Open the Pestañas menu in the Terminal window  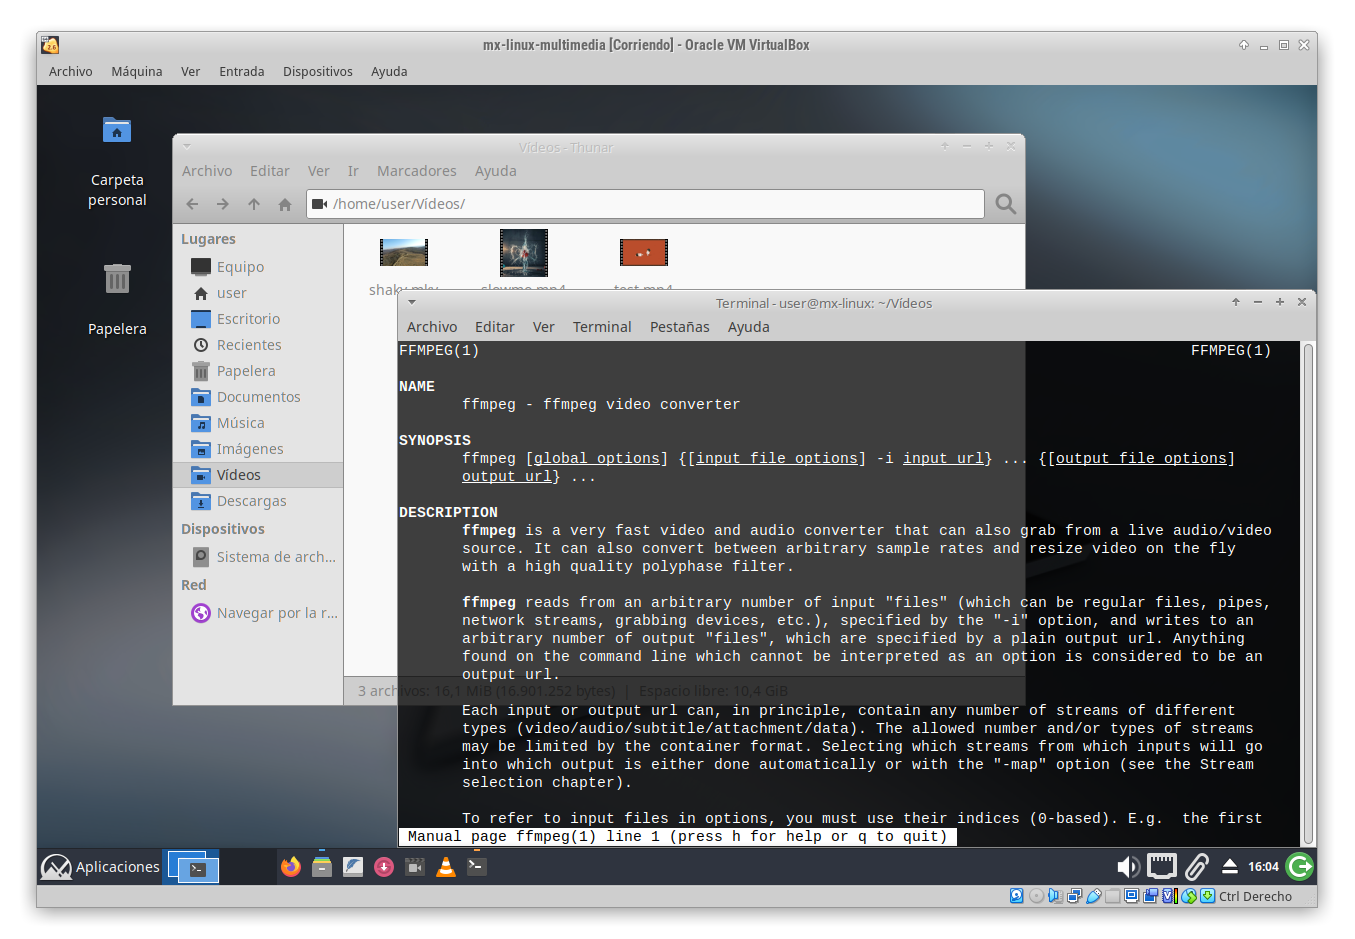click(679, 326)
